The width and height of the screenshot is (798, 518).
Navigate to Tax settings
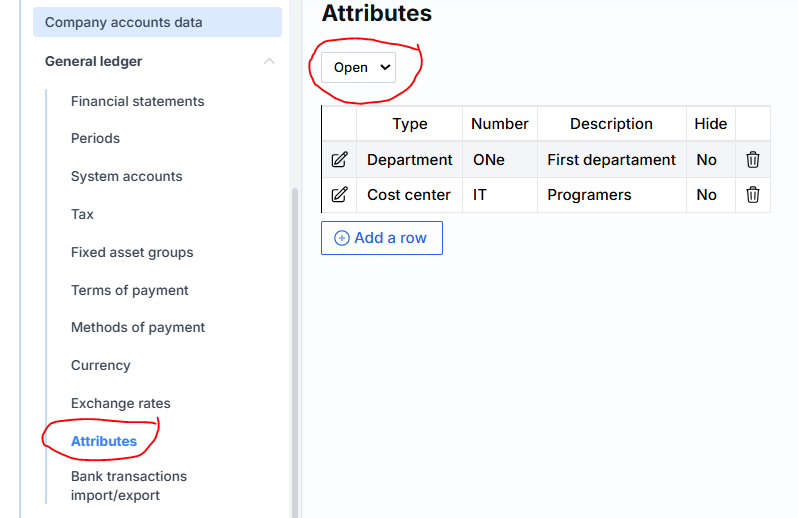click(x=82, y=214)
